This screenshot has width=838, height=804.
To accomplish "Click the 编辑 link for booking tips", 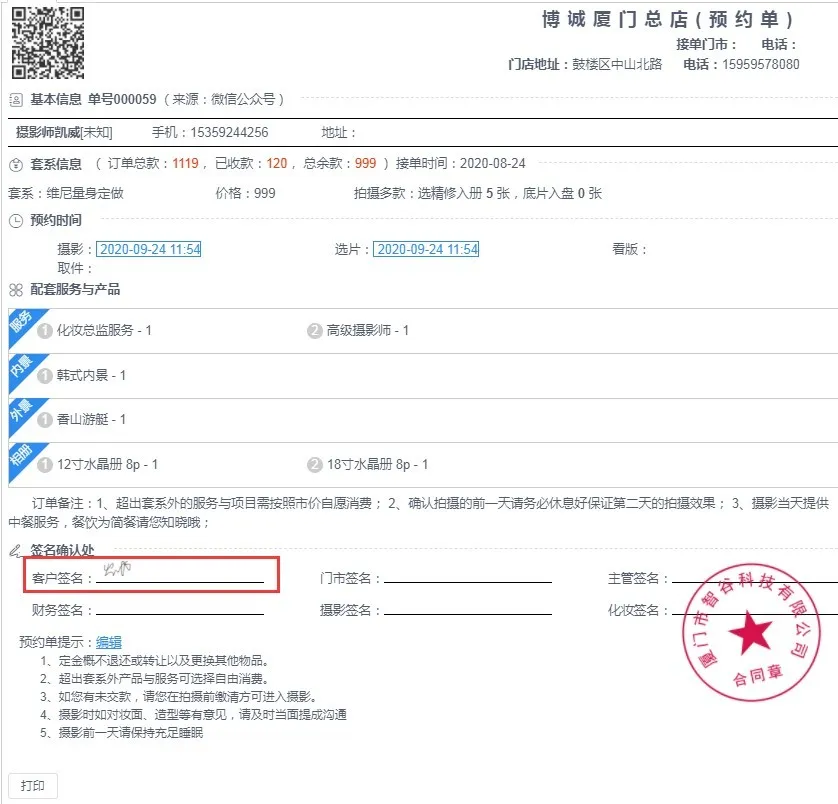I will (109, 642).
